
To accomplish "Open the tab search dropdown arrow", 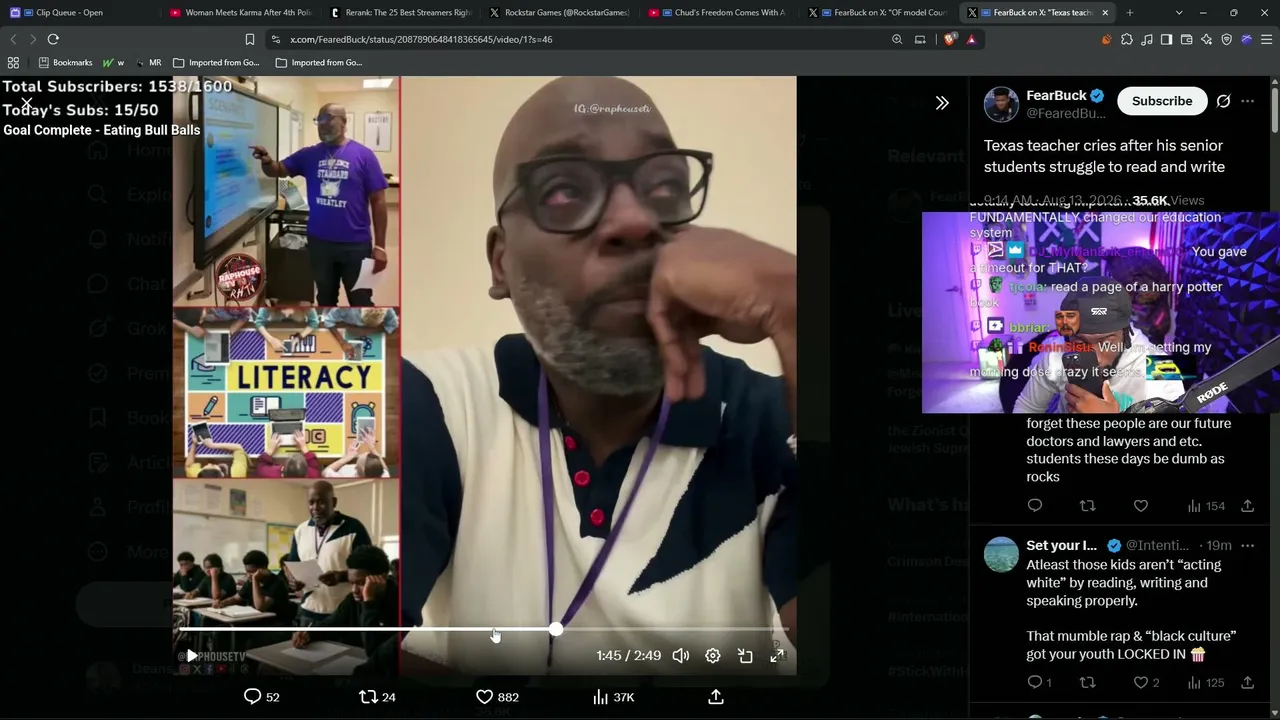I will point(1179,13).
